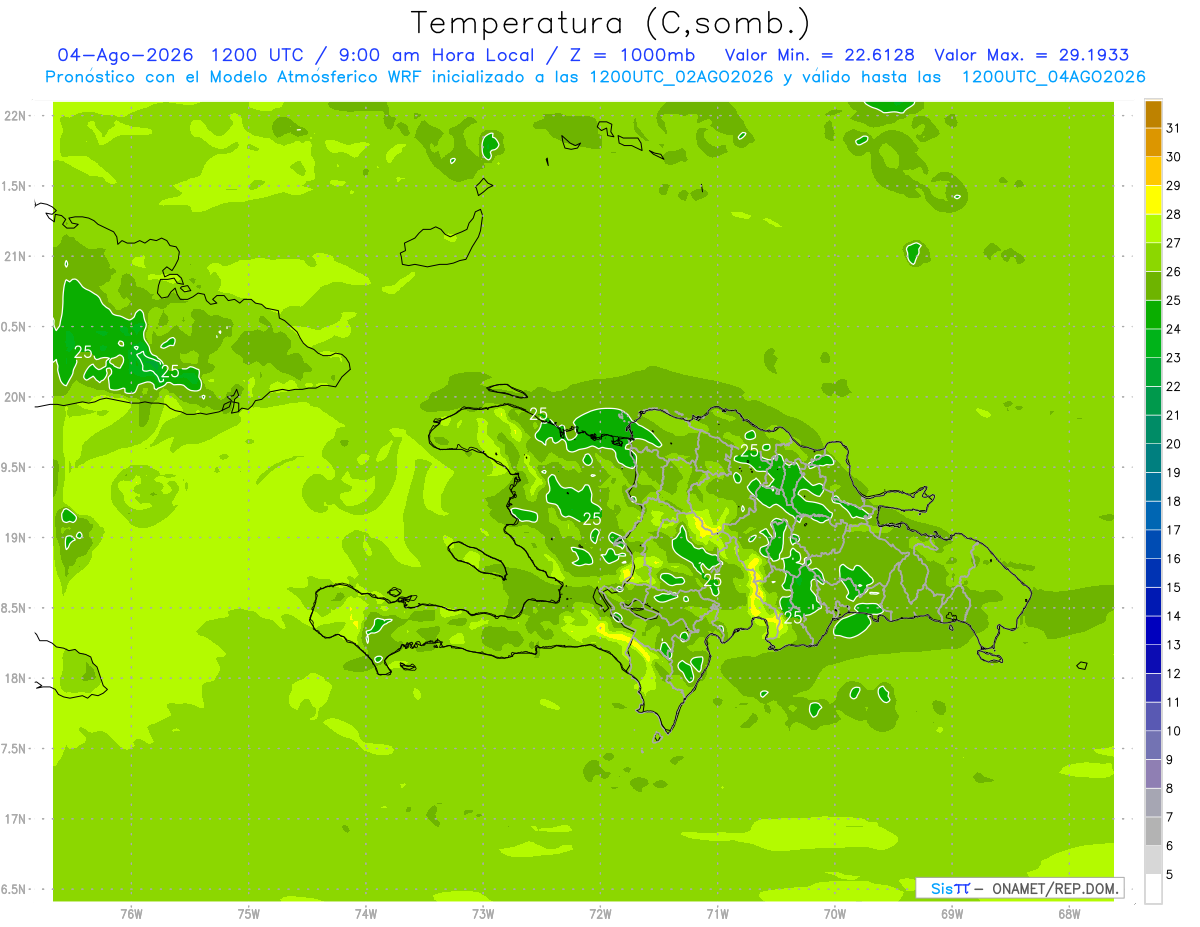Viewport: 1200px width, 927px height.
Task: Click the 5 label on color scale
Action: 1171,875
